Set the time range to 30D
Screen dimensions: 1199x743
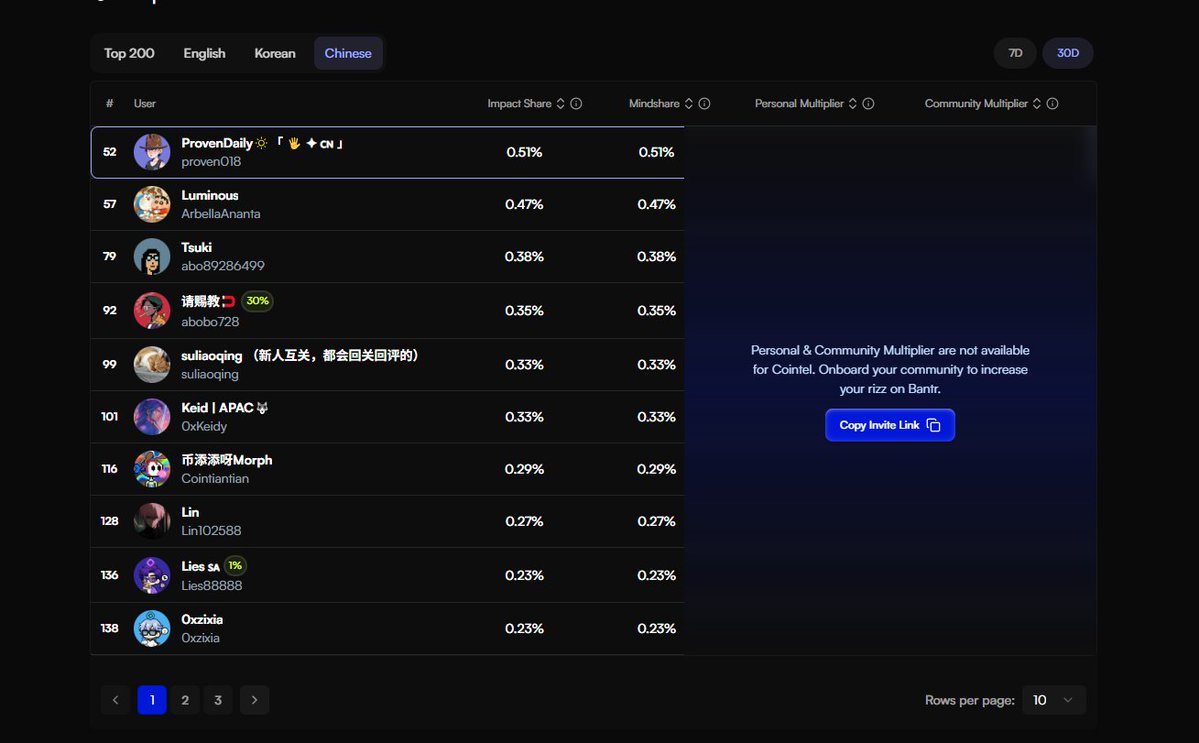(1067, 54)
